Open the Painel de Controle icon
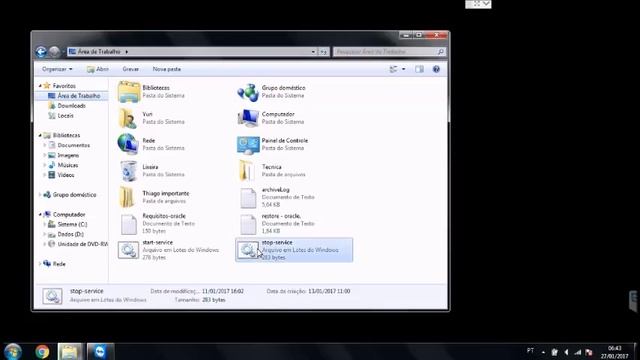Screen dimensions: 640x360 (x=248, y=145)
